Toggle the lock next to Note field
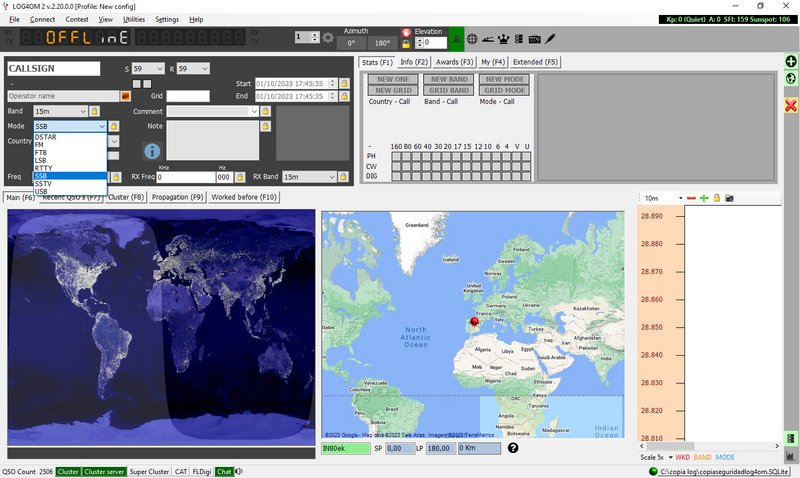This screenshot has width=800, height=478. pyautogui.click(x=265, y=126)
